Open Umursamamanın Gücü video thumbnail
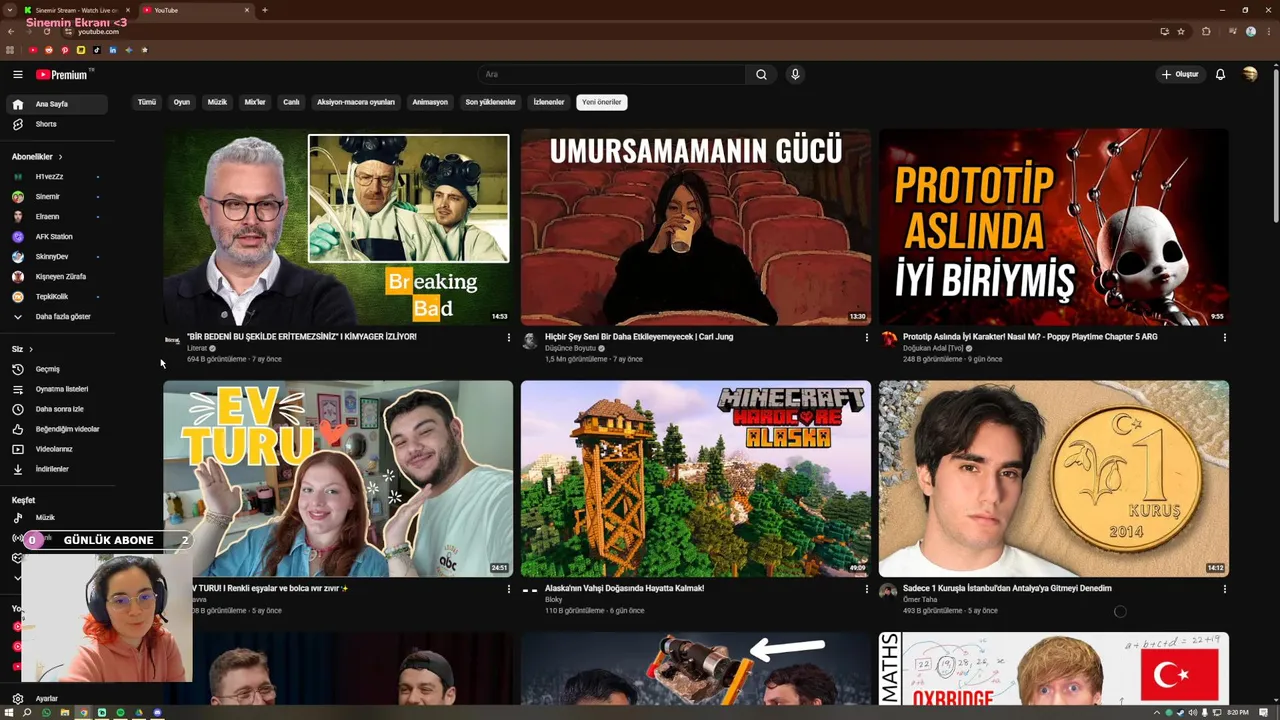Viewport: 1280px width, 720px height. tap(696, 227)
